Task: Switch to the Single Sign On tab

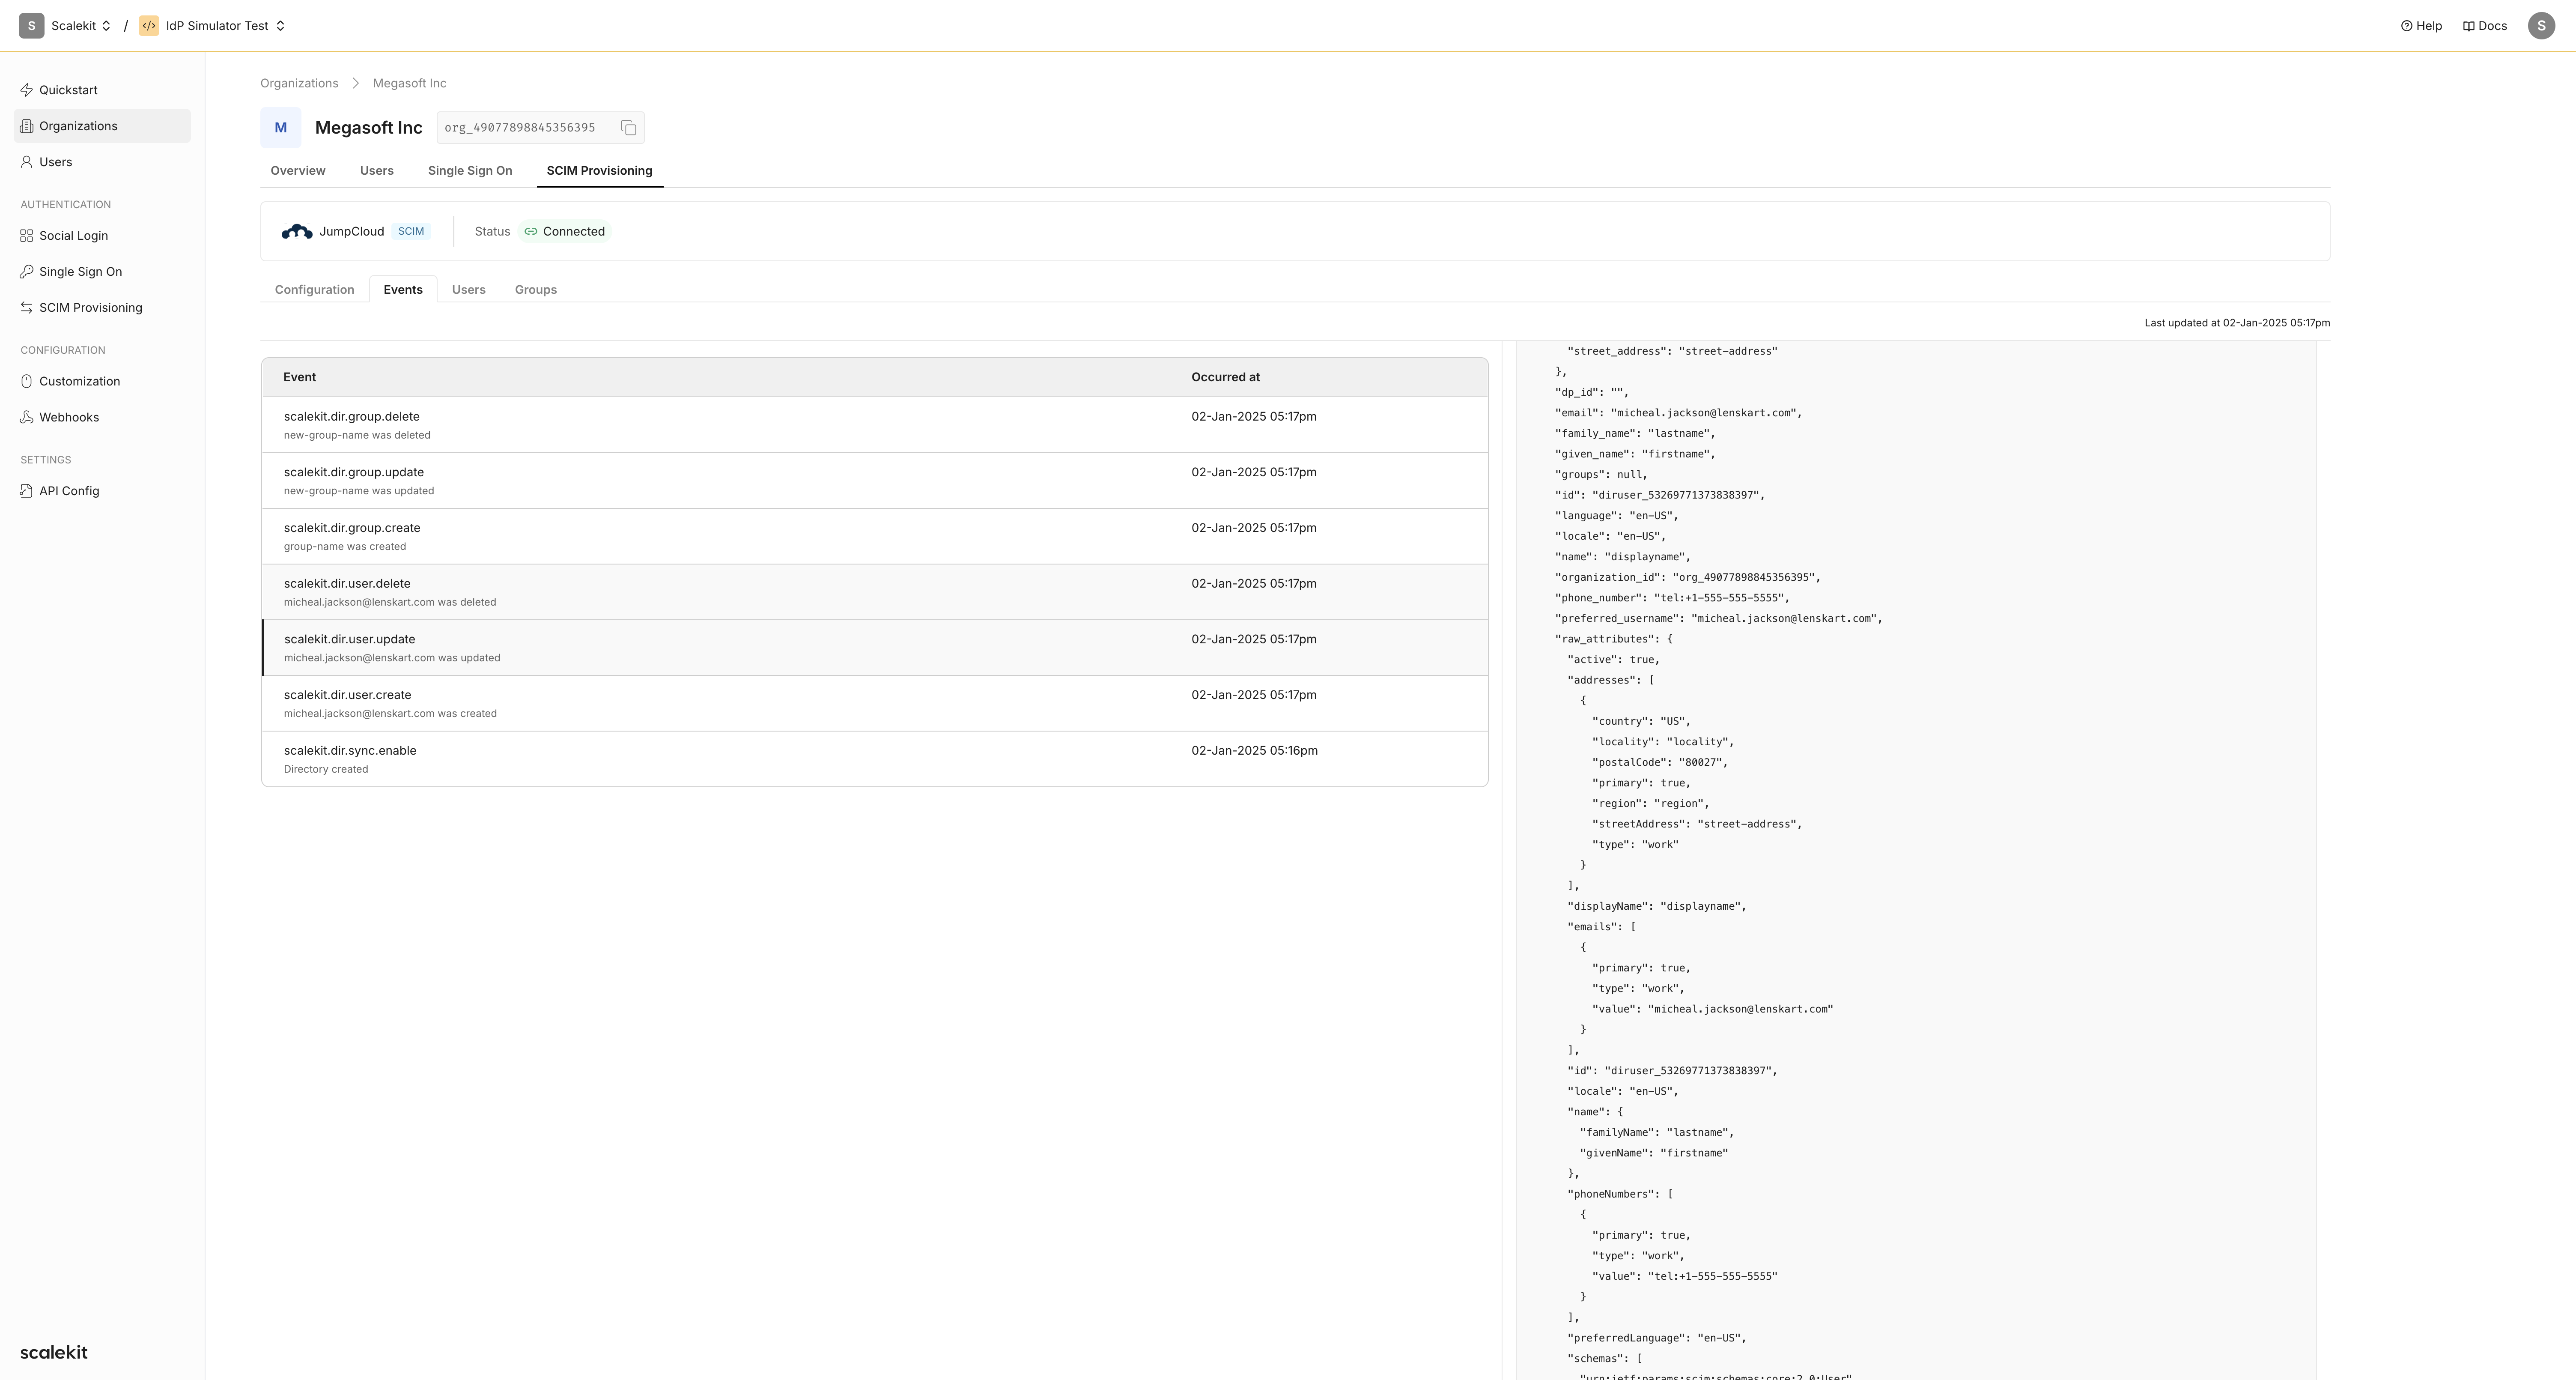Action: pos(470,171)
